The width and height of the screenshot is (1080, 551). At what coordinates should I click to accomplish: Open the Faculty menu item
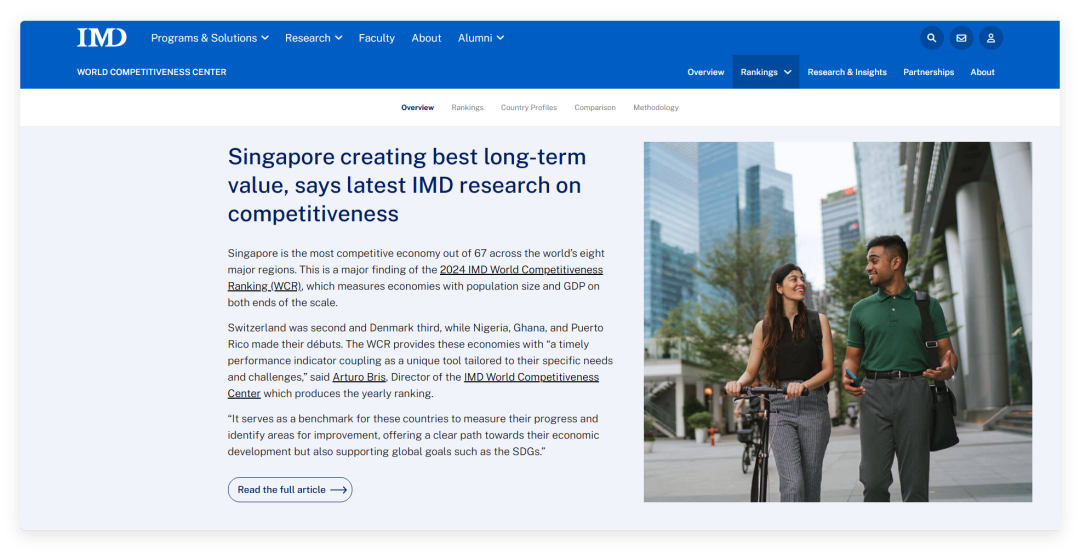tap(377, 38)
